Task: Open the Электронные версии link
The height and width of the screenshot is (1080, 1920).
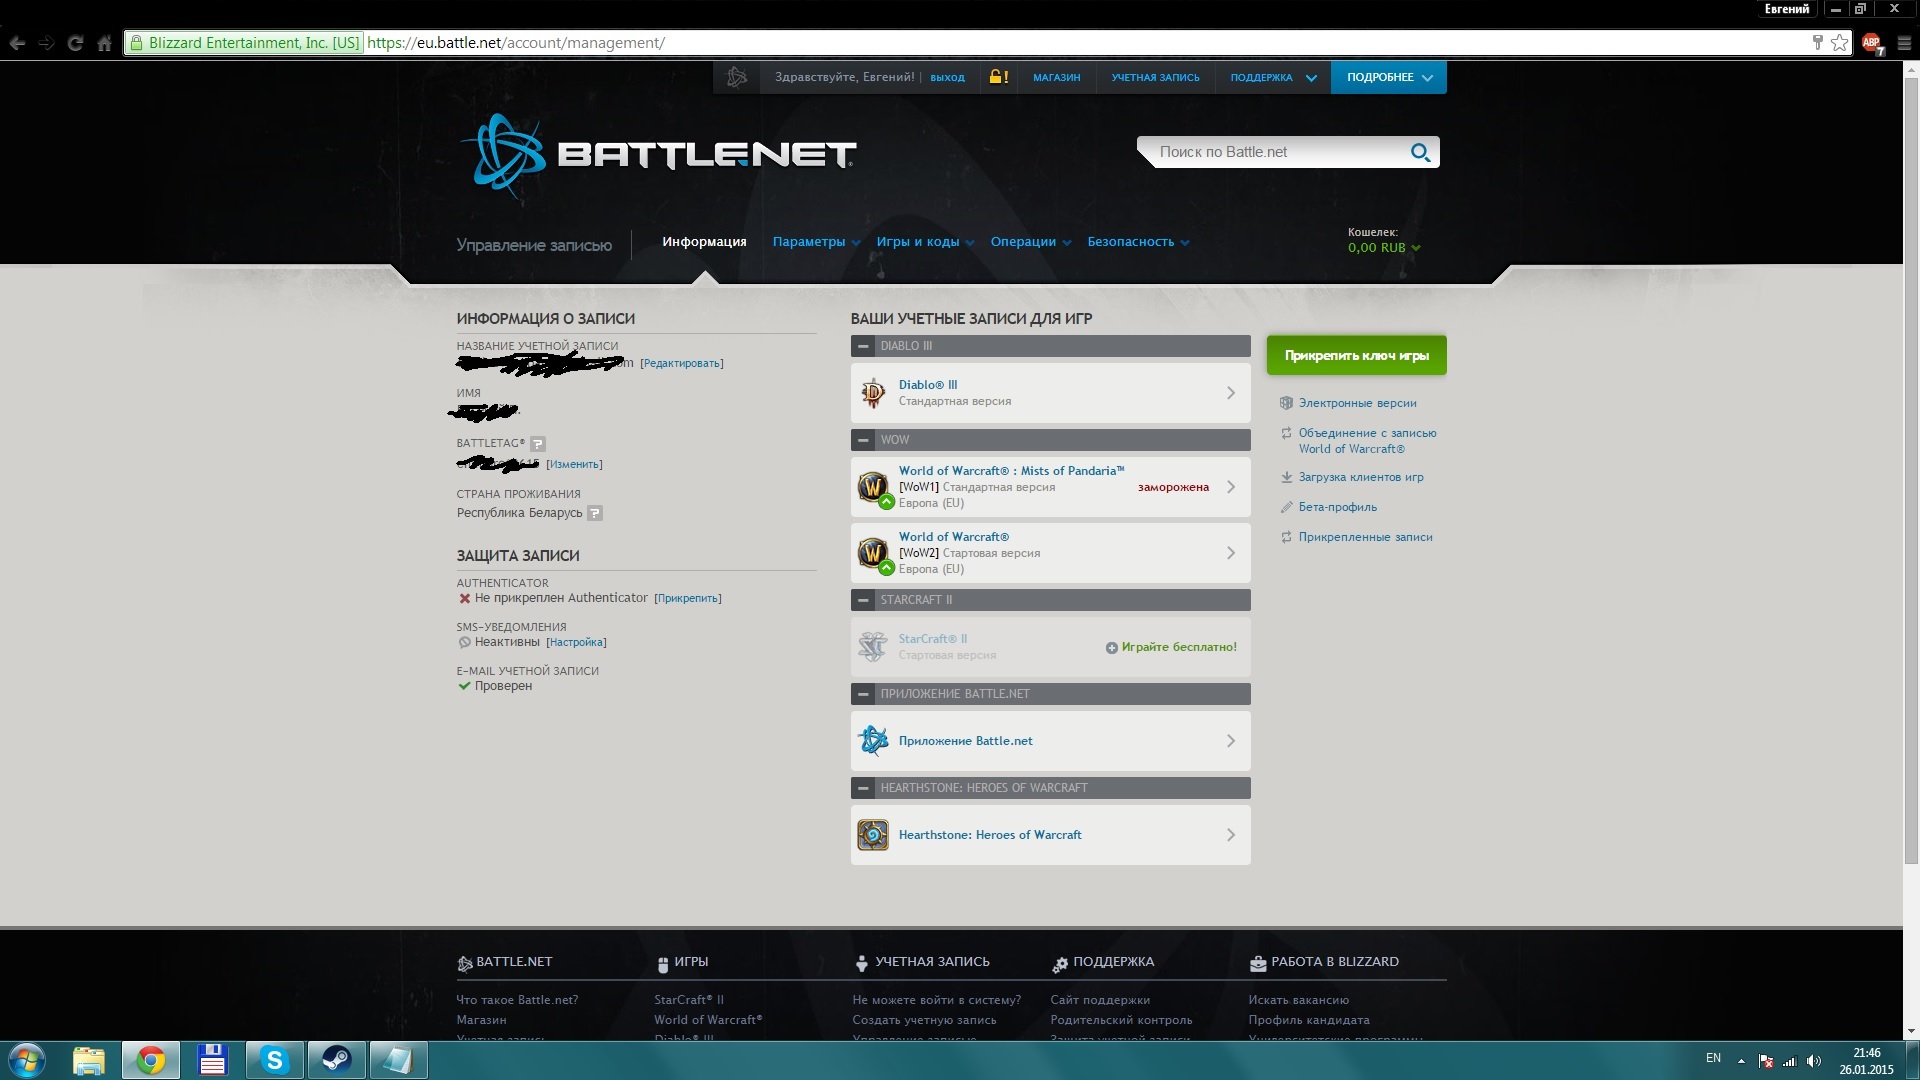Action: coord(1357,403)
